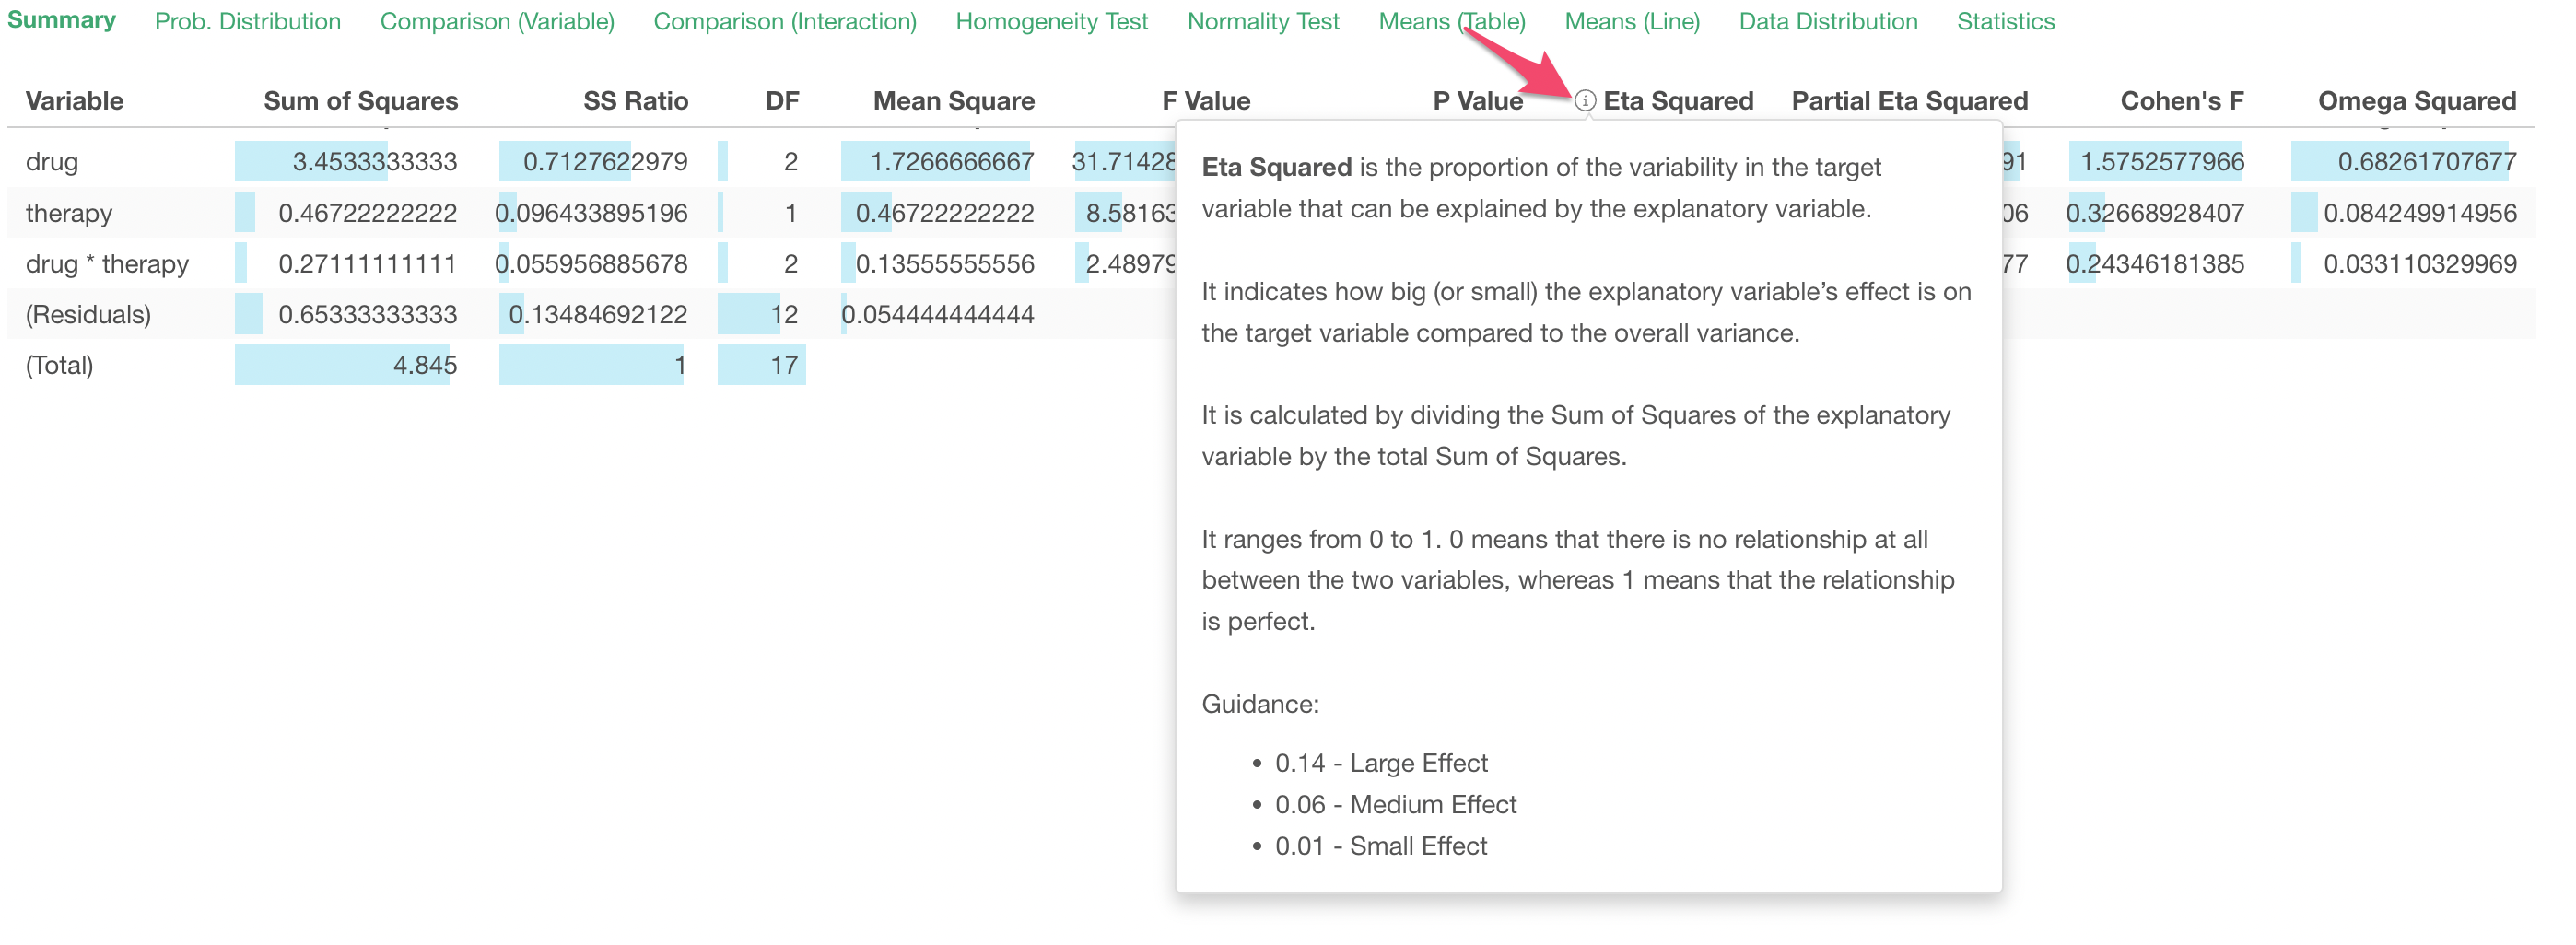Open the Prob. Distribution tab

click(247, 22)
